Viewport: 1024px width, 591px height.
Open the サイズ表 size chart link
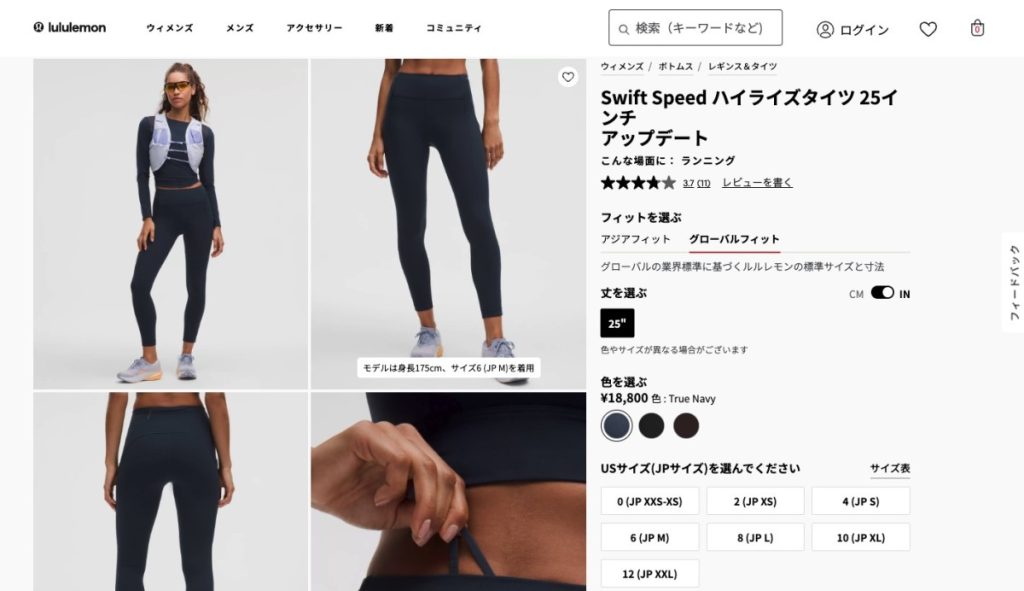pyautogui.click(x=889, y=468)
